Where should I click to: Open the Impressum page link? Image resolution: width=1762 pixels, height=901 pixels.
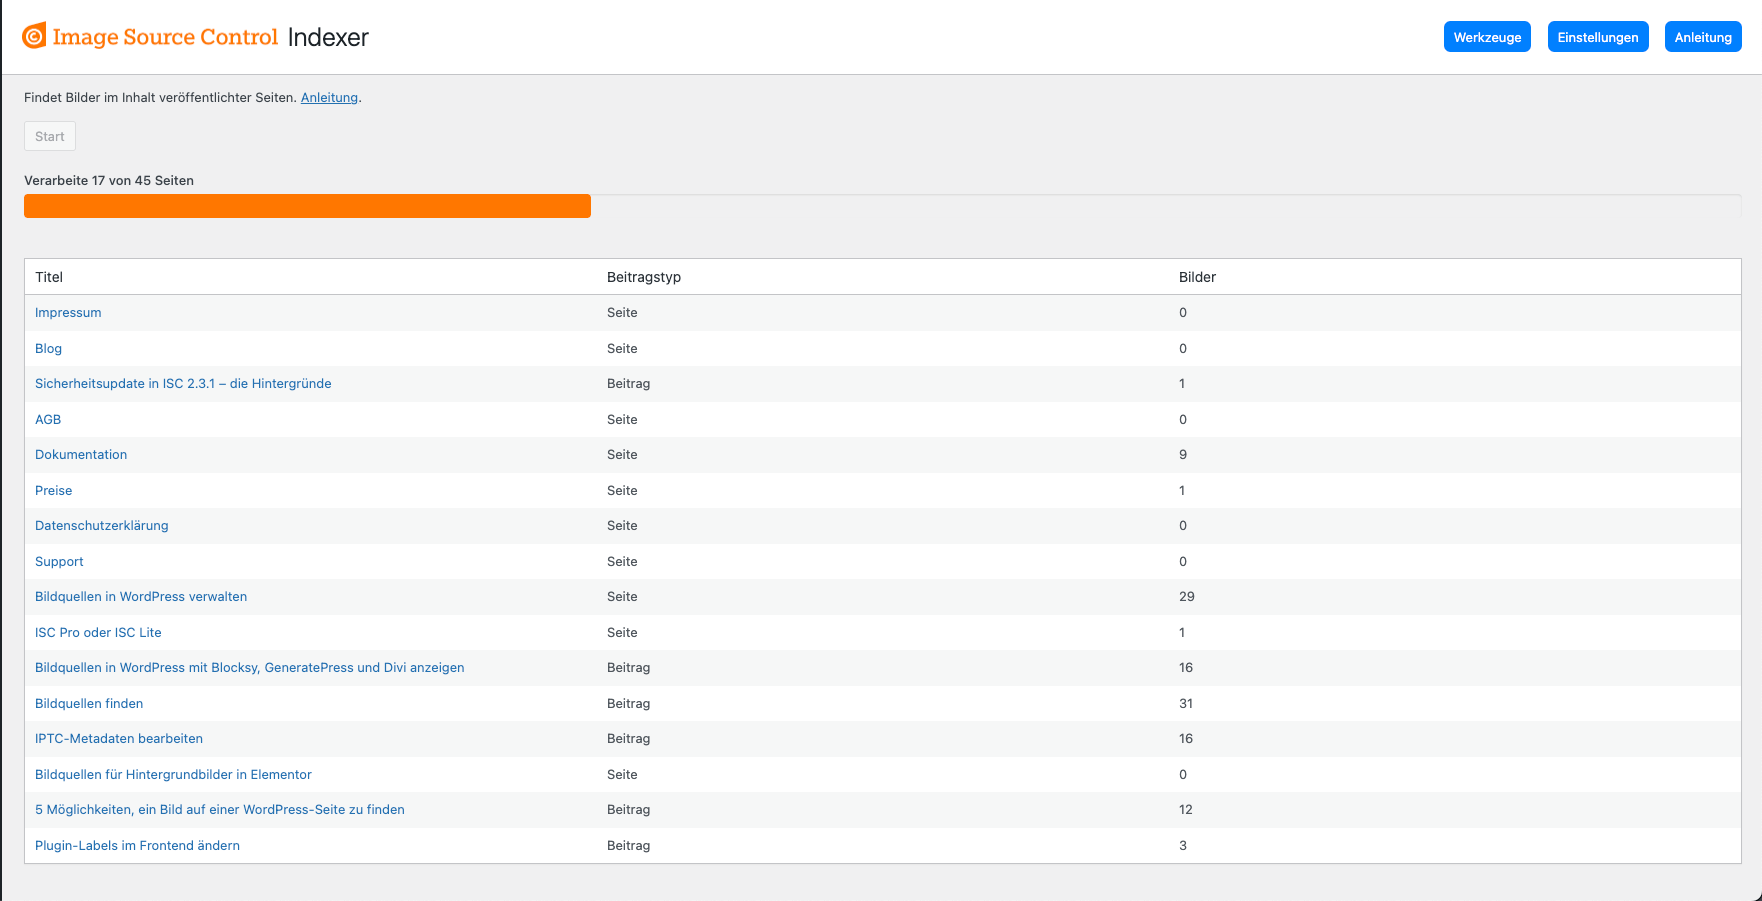(x=68, y=313)
